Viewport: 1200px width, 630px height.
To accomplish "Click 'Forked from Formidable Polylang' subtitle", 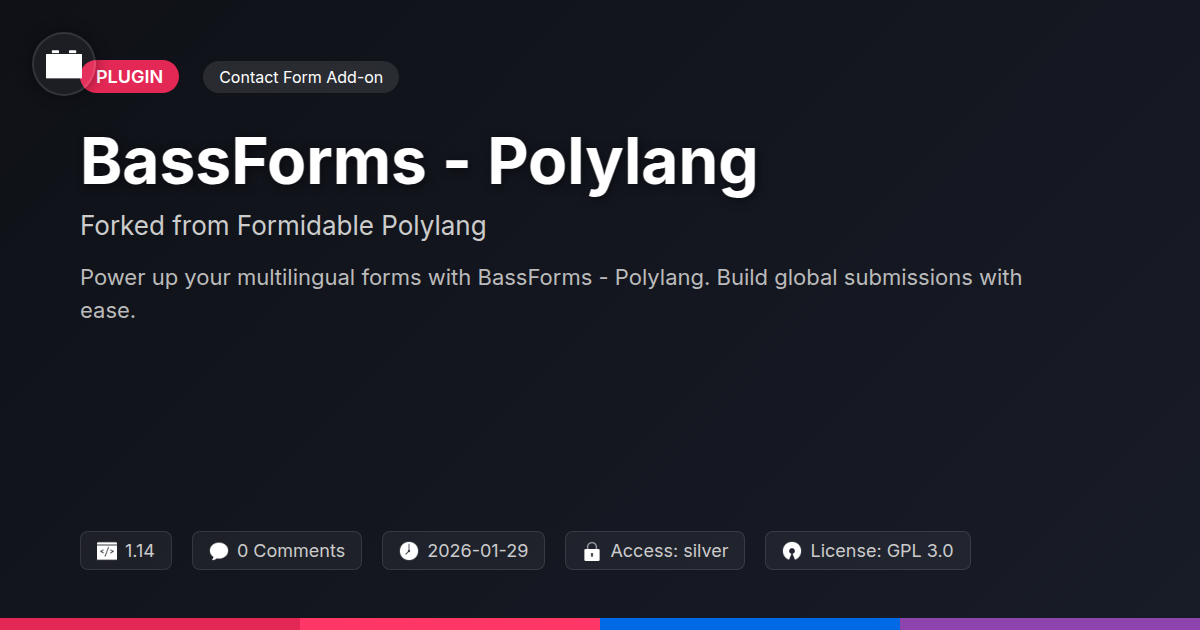I will pyautogui.click(x=283, y=226).
